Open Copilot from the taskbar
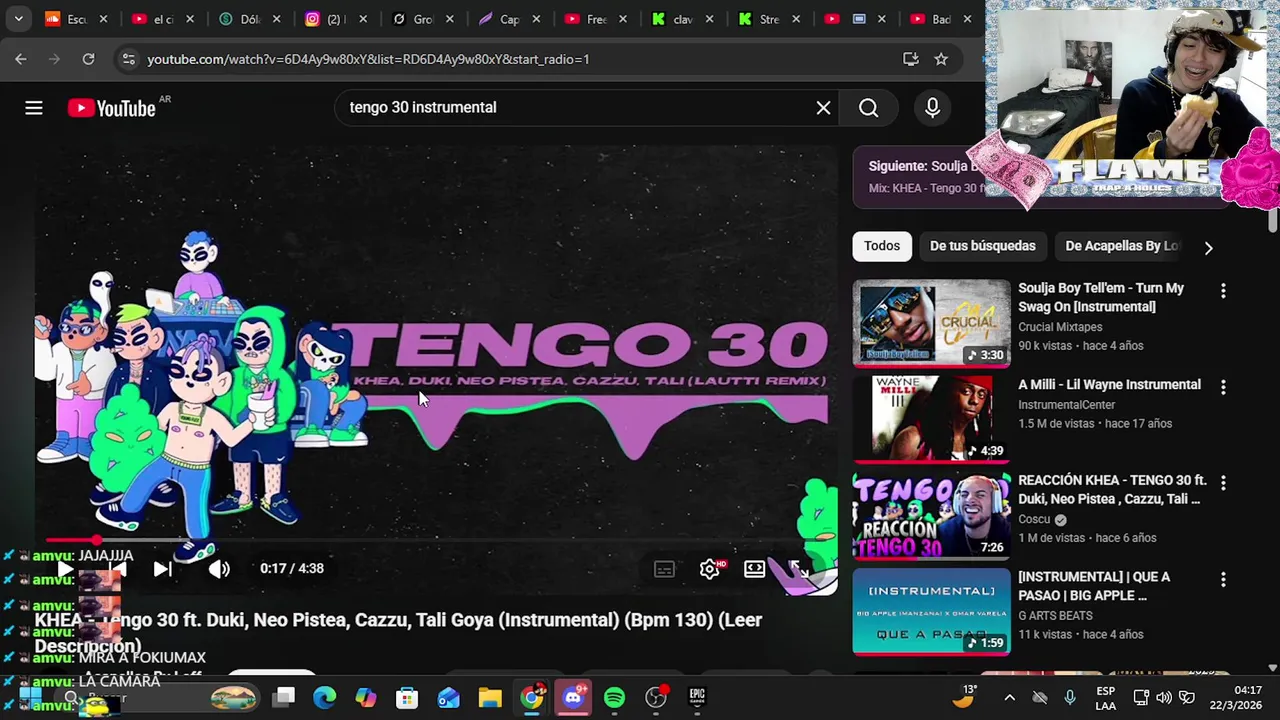1280x720 pixels. pyautogui.click(x=366, y=697)
